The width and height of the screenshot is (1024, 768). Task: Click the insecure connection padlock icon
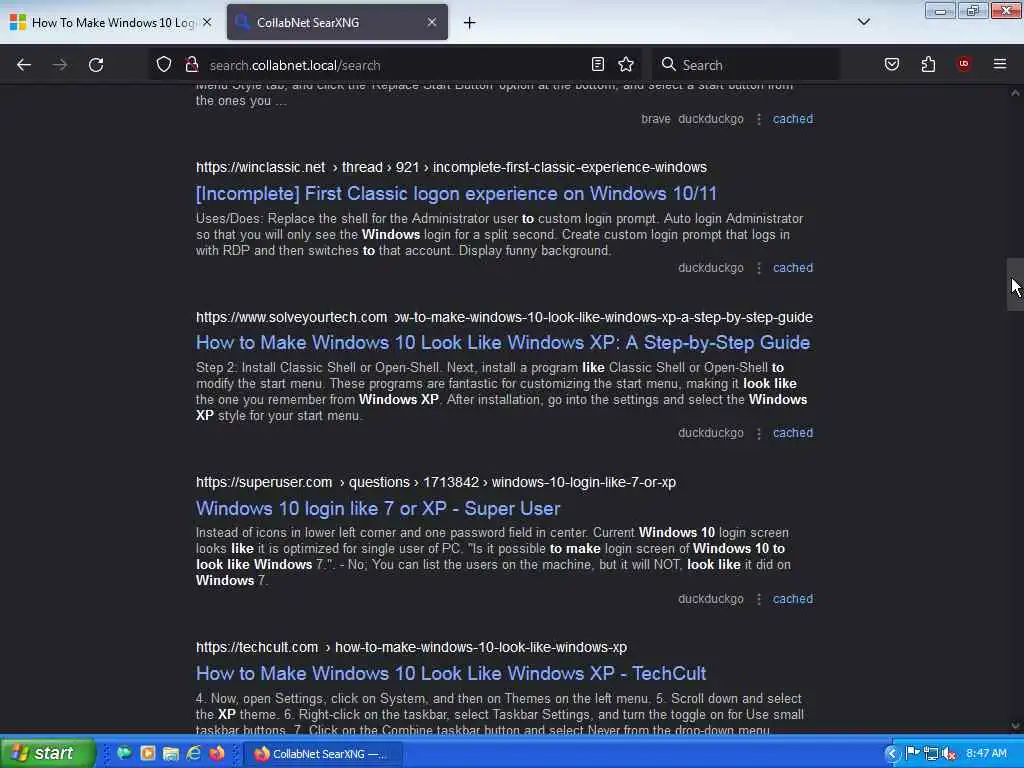[x=191, y=65]
